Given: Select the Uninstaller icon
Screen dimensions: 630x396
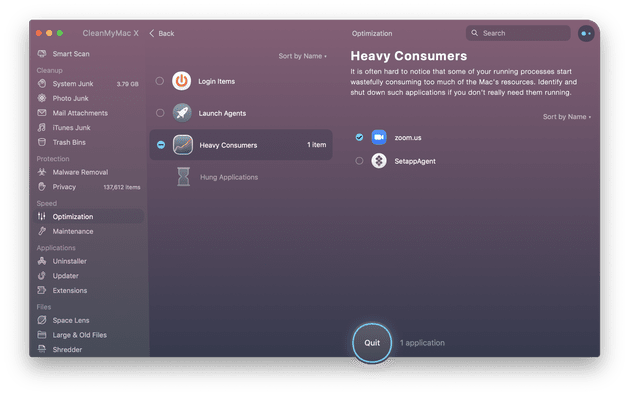Looking at the screenshot, I should pyautogui.click(x=42, y=261).
